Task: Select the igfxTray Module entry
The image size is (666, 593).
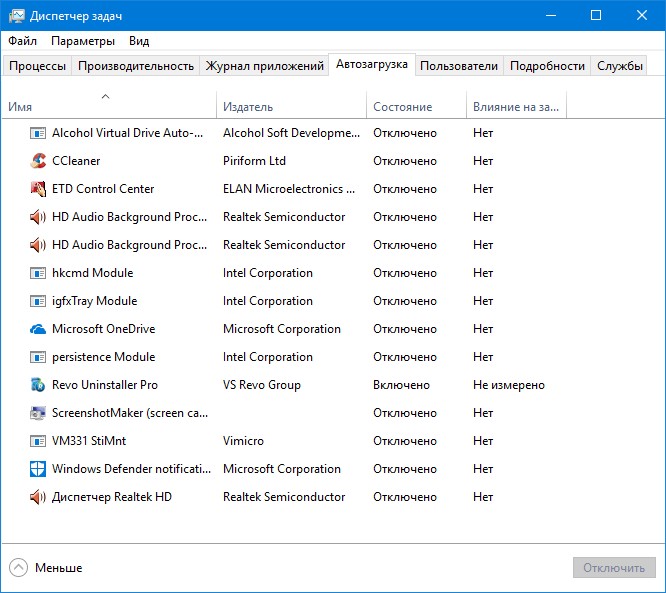Action: pyautogui.click(x=94, y=301)
